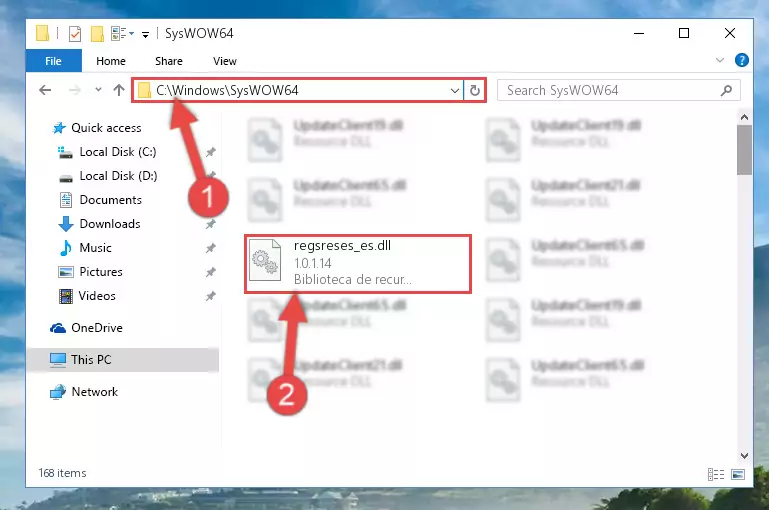Viewport: 769px width, 510px height.
Task: Expand the ribbon with the chevron
Action: click(x=719, y=60)
